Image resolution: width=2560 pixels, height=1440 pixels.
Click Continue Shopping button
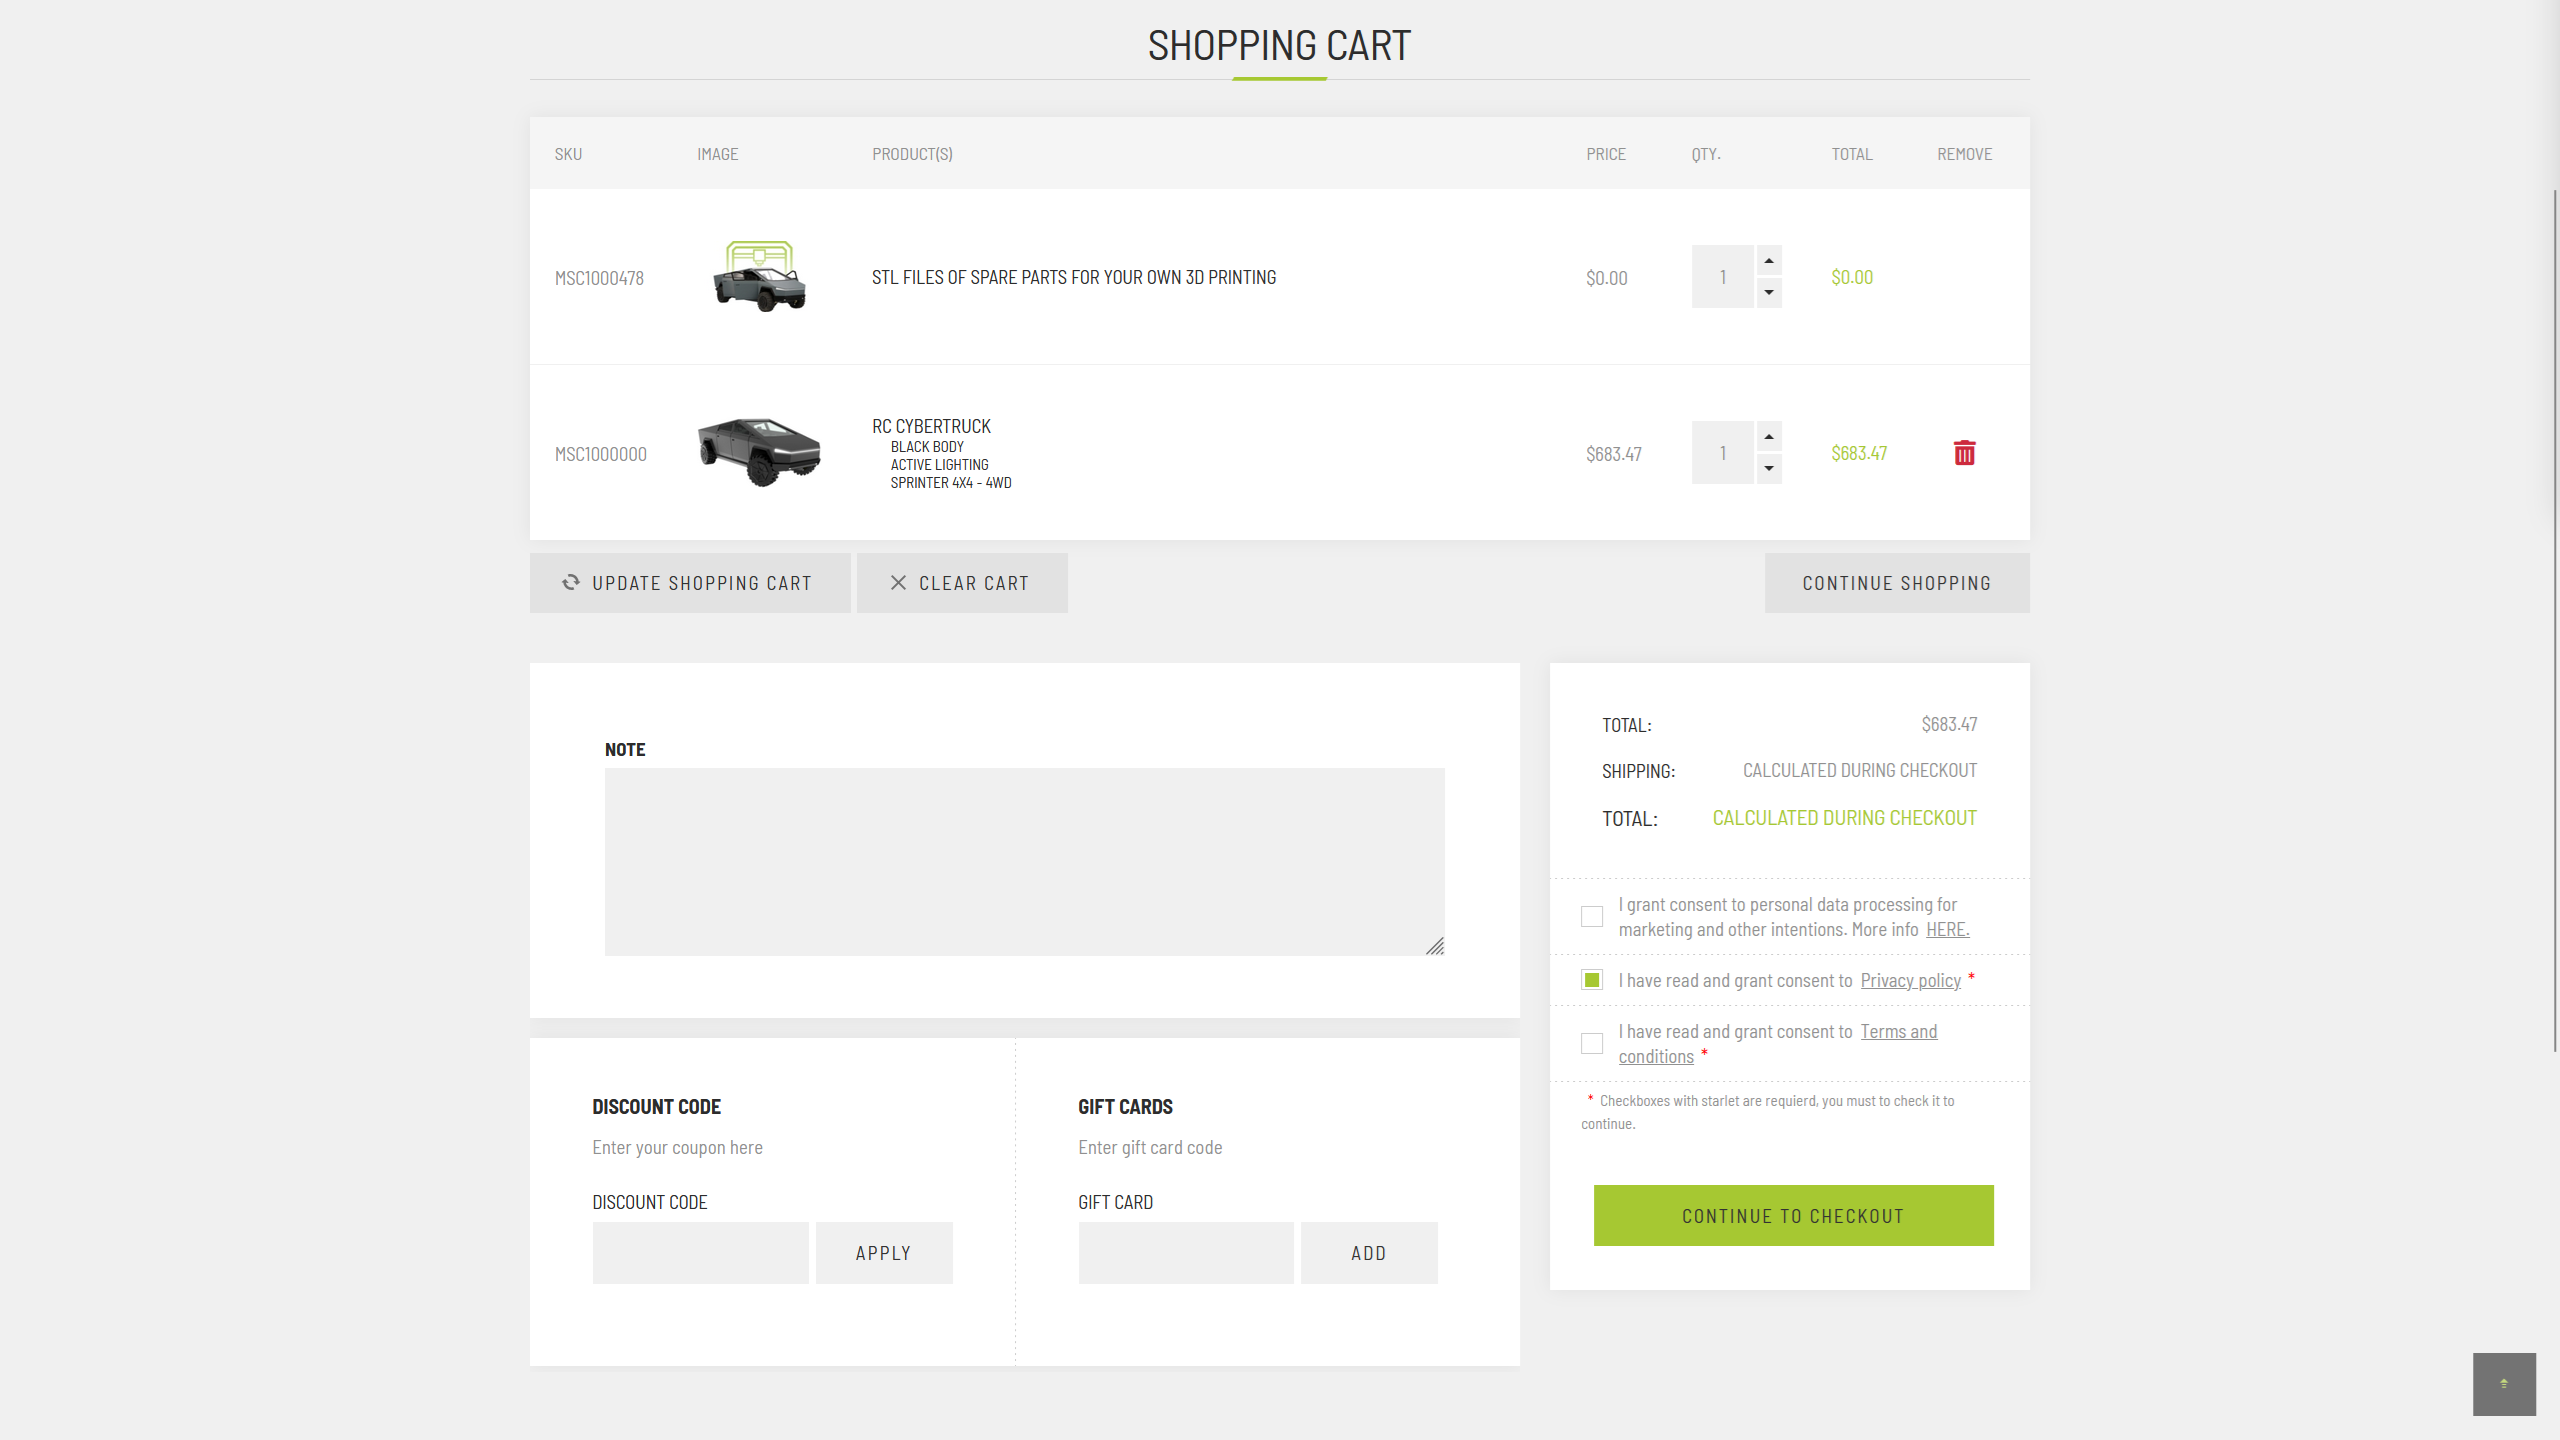(1897, 583)
